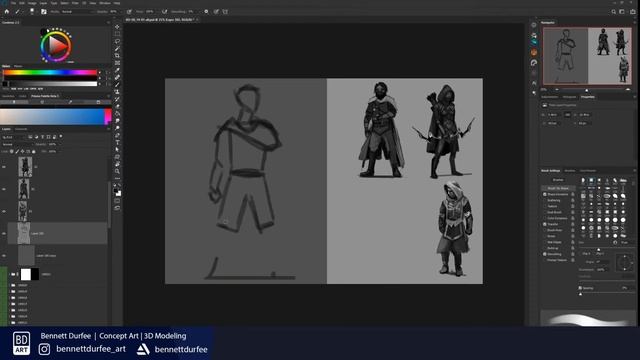
Task: Open the File menu
Action: pos(13,3)
